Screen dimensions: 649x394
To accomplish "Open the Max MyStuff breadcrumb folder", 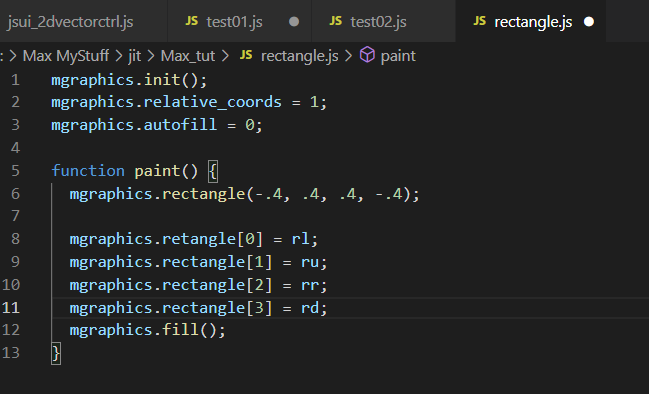I will tap(66, 56).
